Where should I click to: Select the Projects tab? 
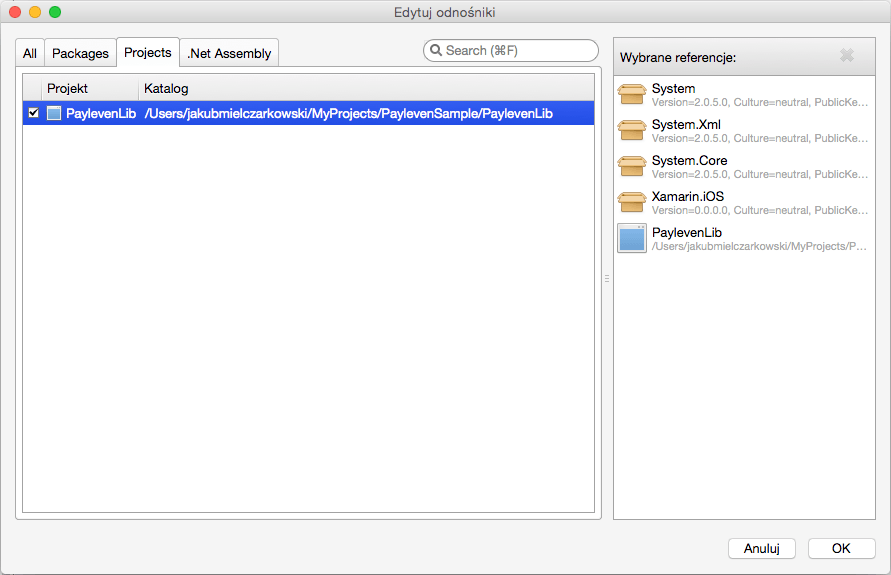(x=148, y=52)
